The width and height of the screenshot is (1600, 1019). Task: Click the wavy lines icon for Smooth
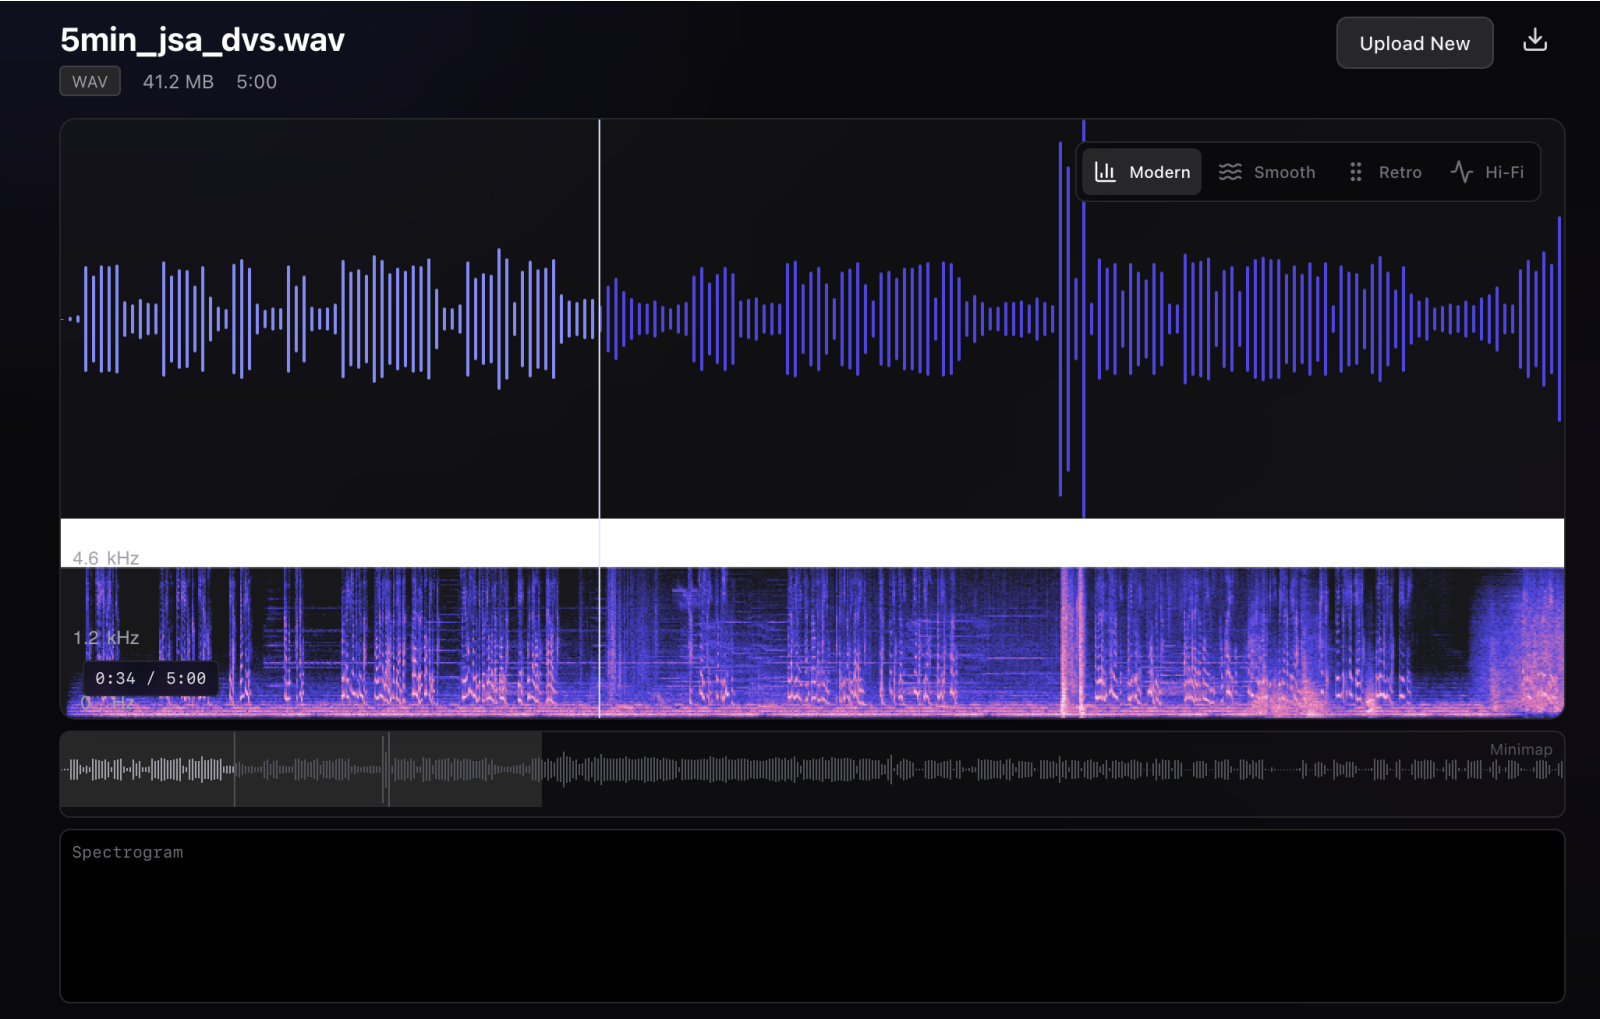point(1230,172)
